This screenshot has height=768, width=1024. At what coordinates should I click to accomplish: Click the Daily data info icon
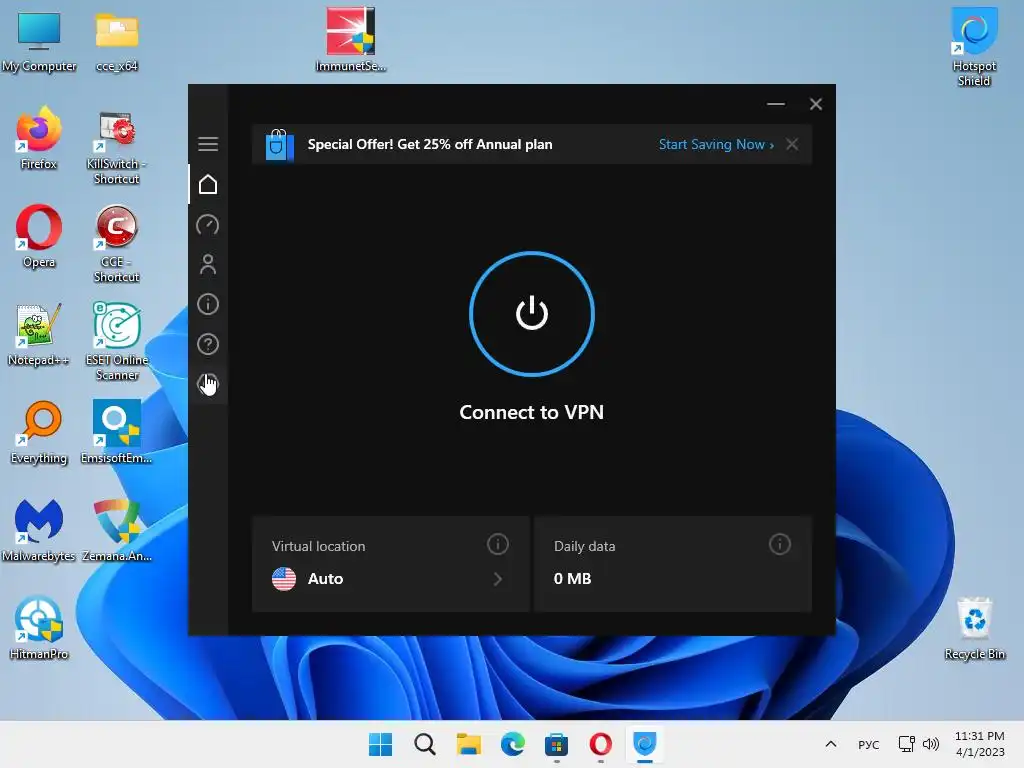coord(780,544)
